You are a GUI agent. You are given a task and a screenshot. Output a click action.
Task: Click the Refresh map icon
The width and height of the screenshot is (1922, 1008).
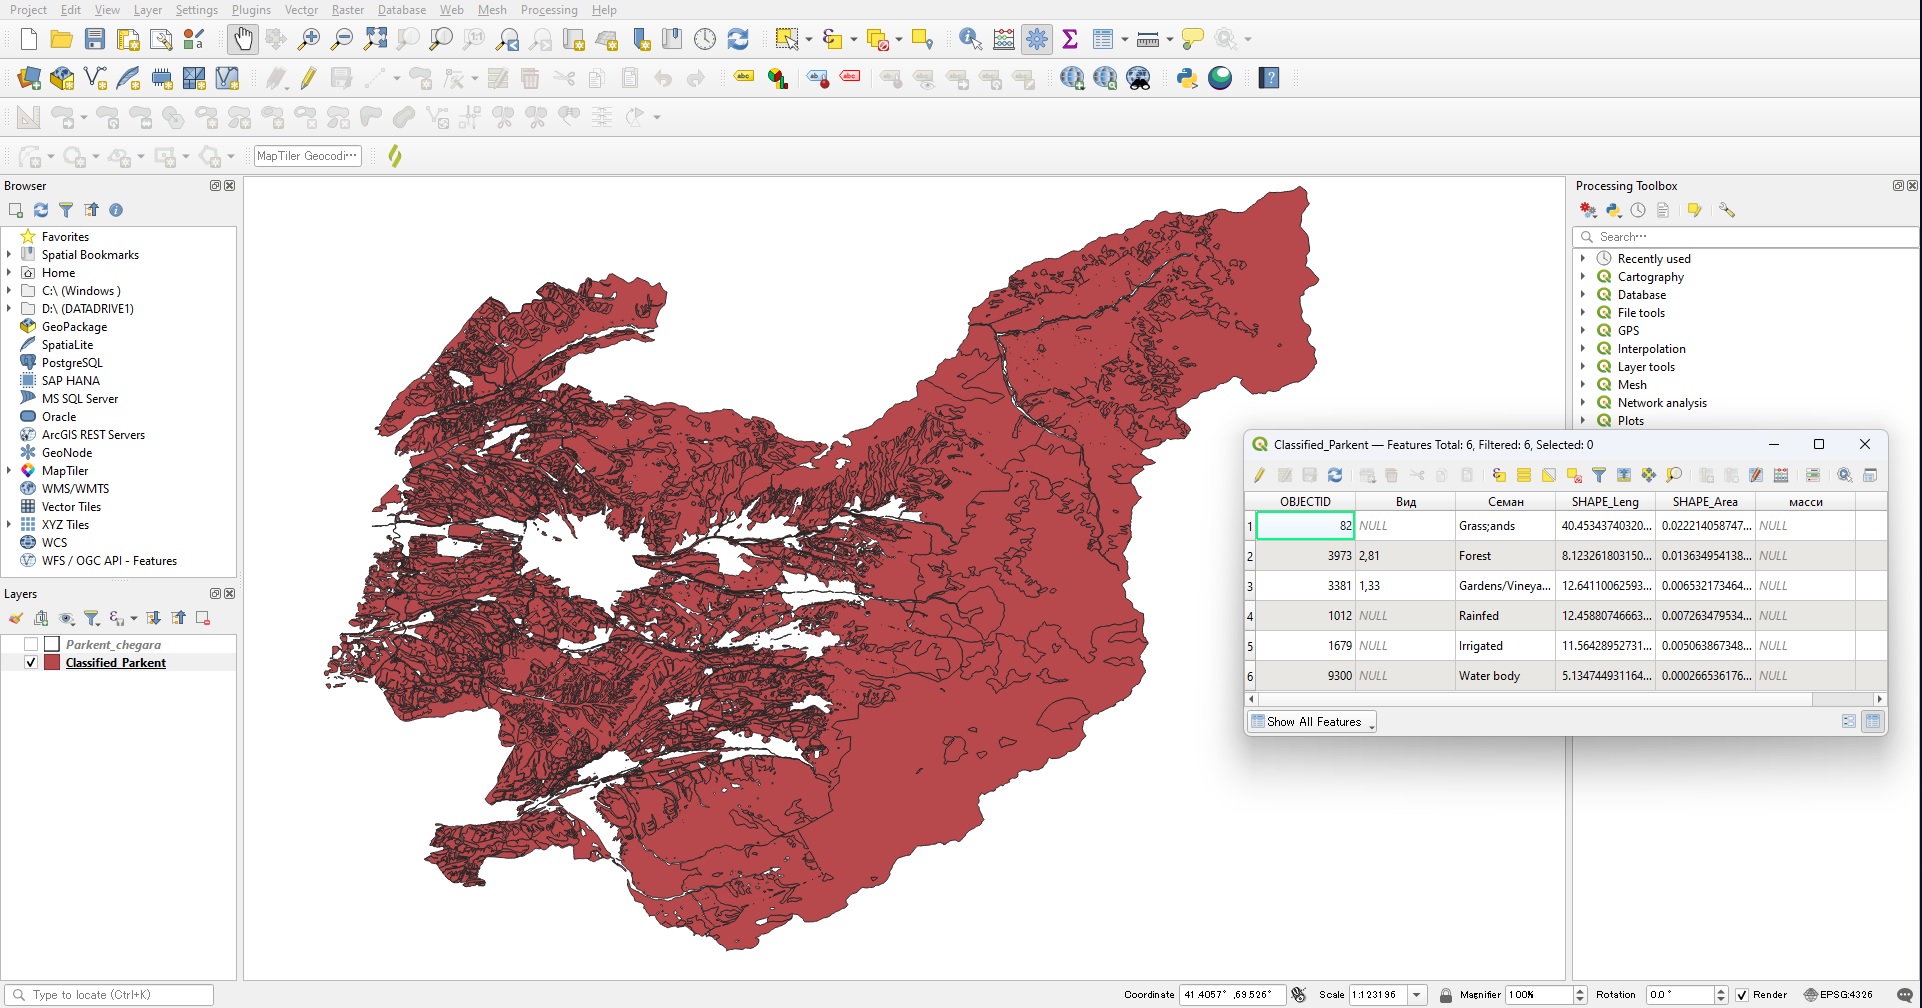point(738,39)
